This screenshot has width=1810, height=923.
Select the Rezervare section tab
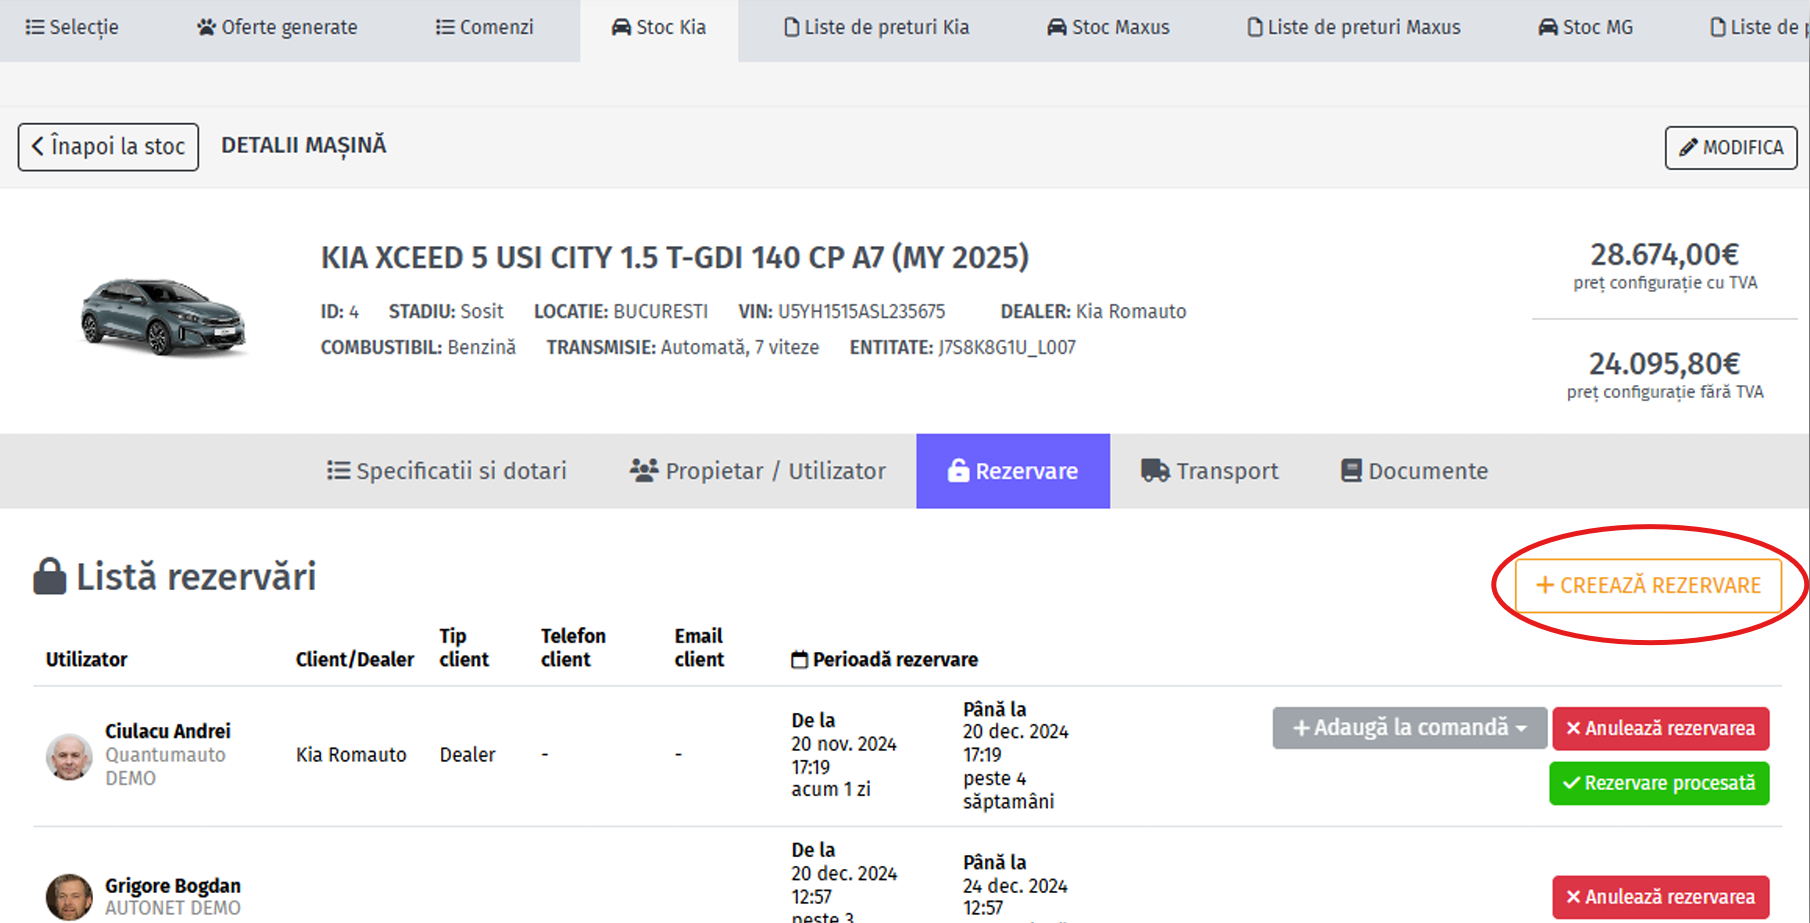[x=1013, y=471]
